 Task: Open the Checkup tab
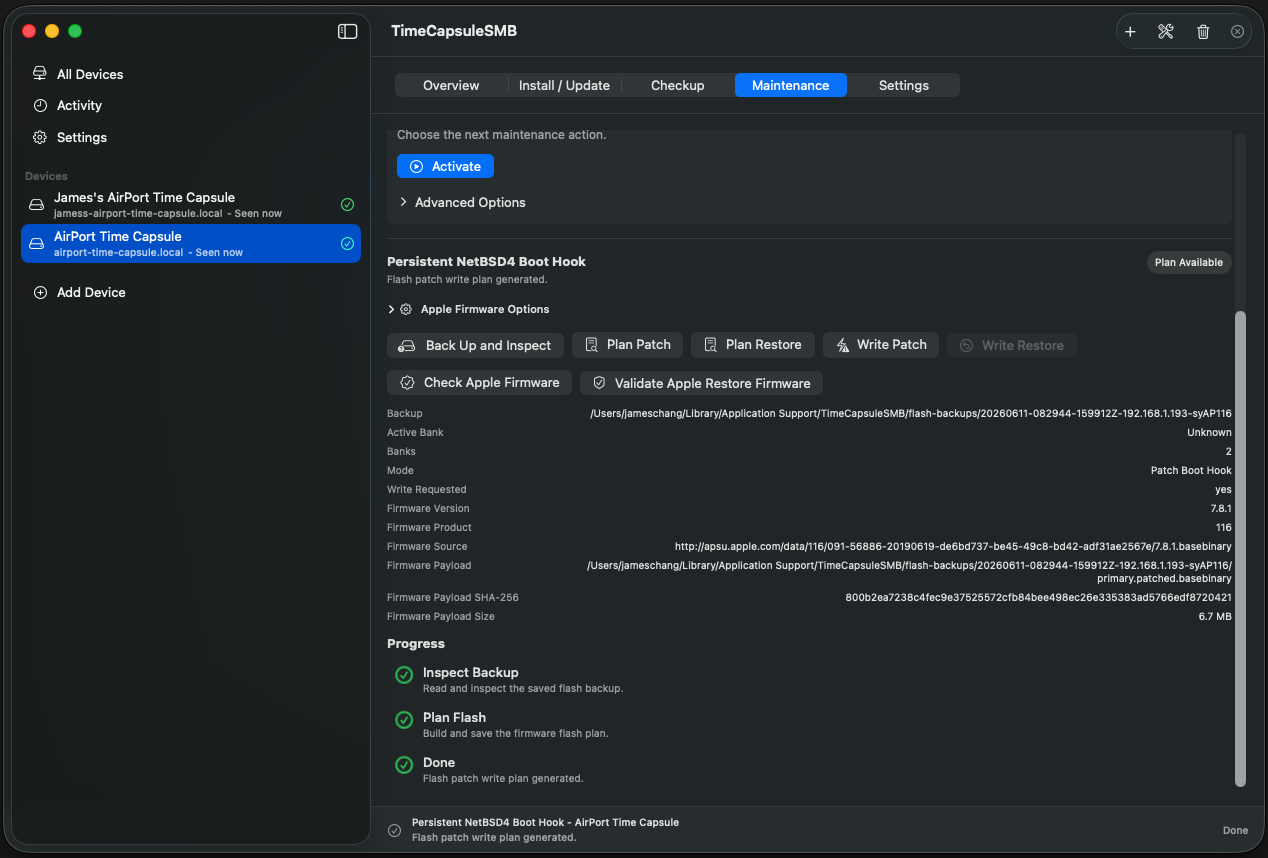click(678, 86)
